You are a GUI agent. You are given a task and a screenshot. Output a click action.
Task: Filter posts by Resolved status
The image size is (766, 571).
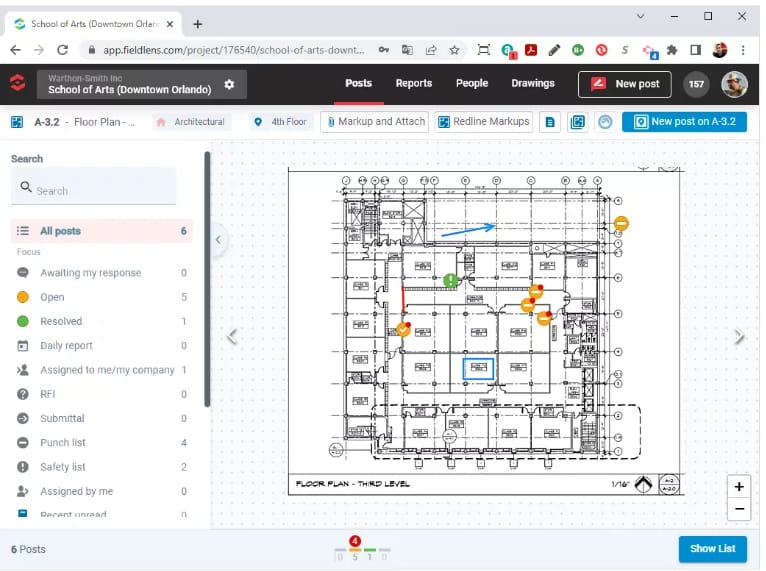tap(61, 321)
